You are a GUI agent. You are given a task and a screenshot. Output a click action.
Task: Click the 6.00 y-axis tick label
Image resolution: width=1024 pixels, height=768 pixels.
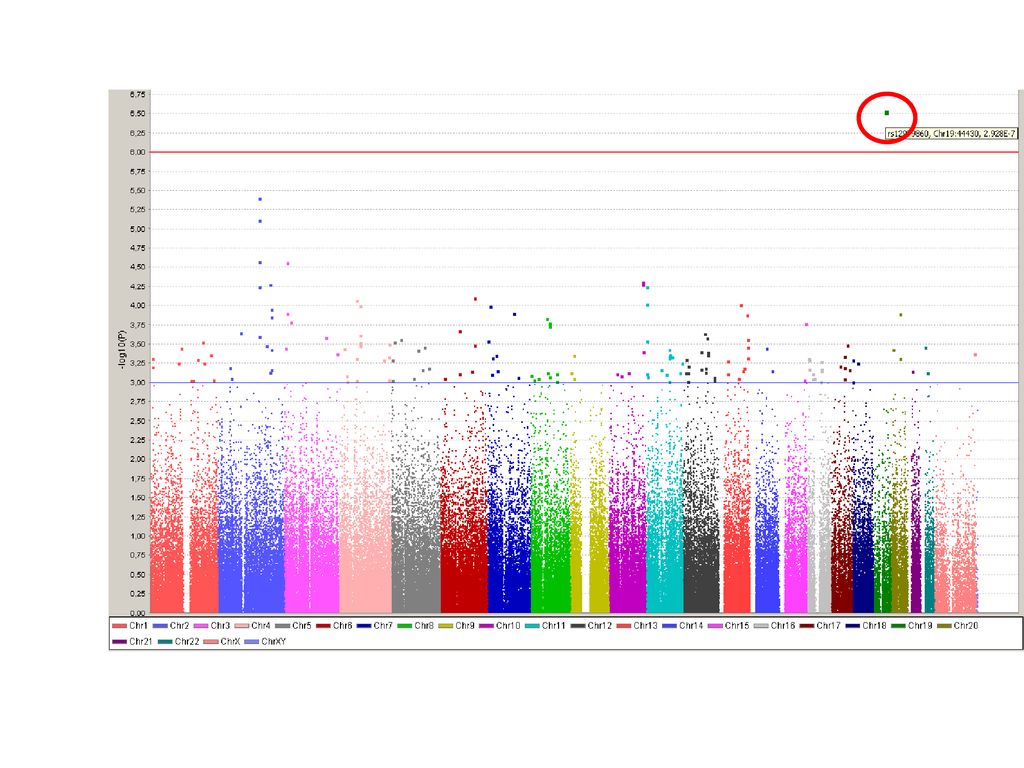tap(137, 152)
